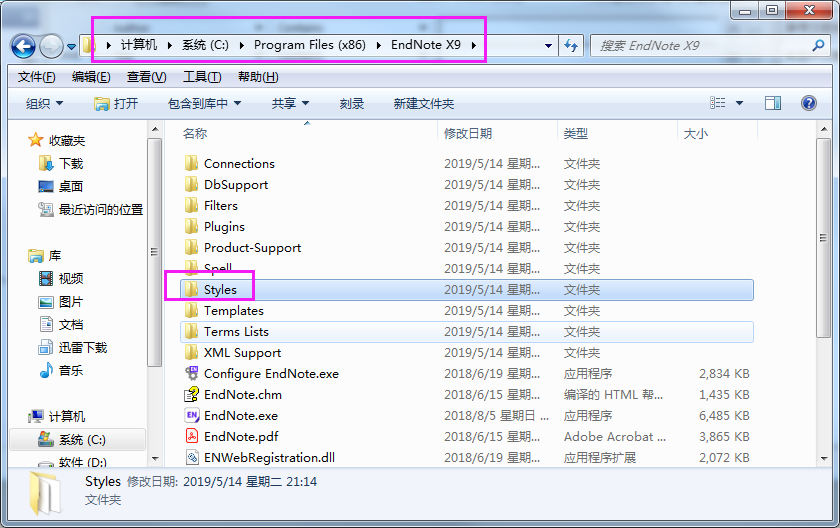The width and height of the screenshot is (840, 528).
Task: Open the 文件(F) menu
Action: coord(36,77)
